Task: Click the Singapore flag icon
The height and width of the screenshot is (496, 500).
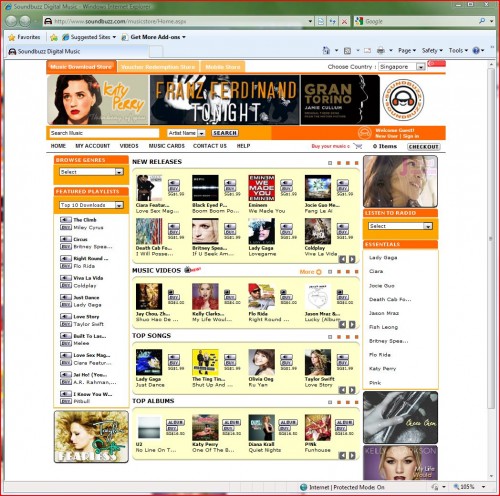Action: [x=437, y=64]
